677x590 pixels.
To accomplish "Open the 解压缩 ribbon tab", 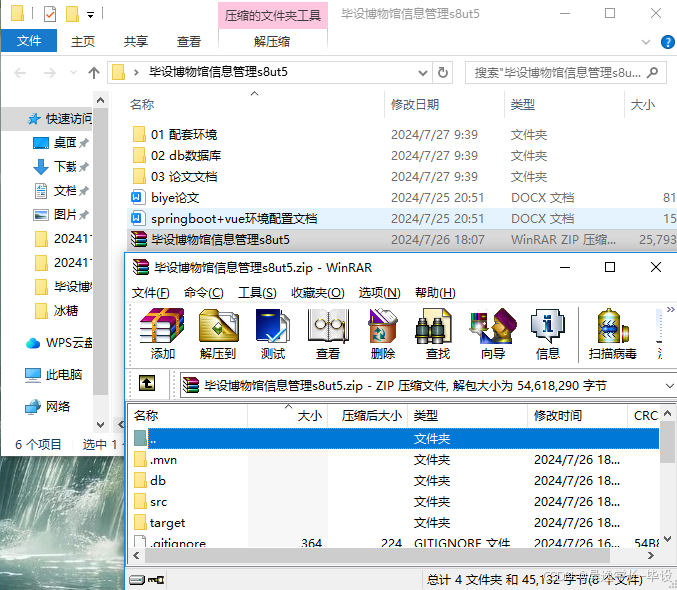I will [272, 41].
